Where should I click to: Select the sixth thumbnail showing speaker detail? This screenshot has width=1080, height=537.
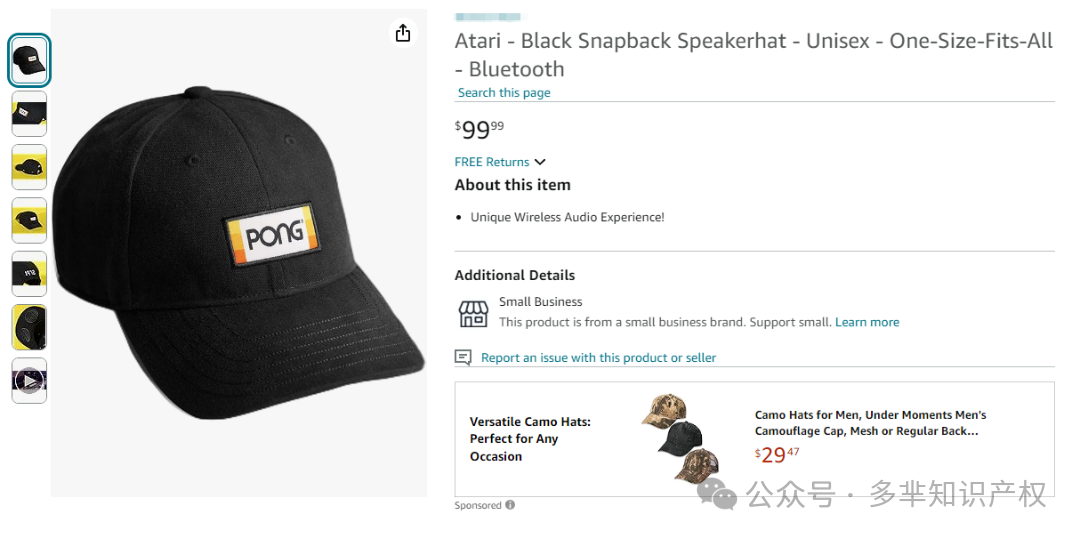29,327
